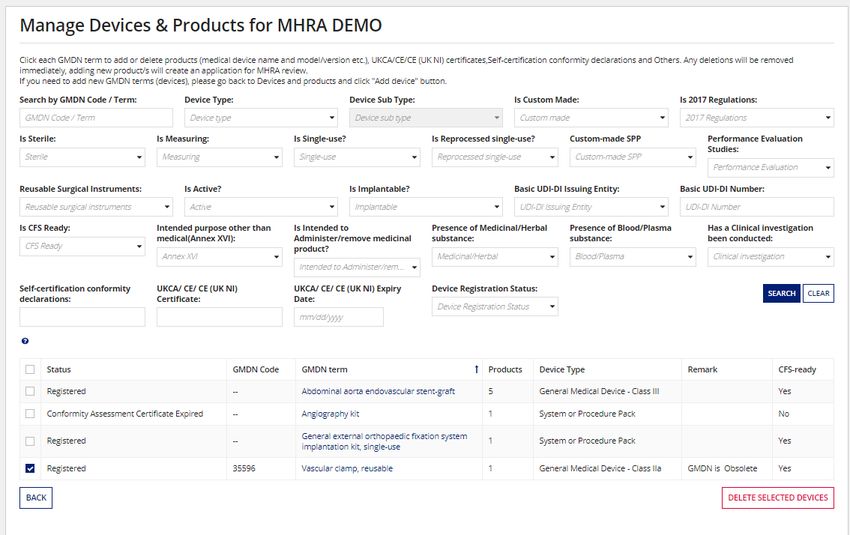
Task: Click the GMDN is Obsolete remark
Action: [722, 468]
